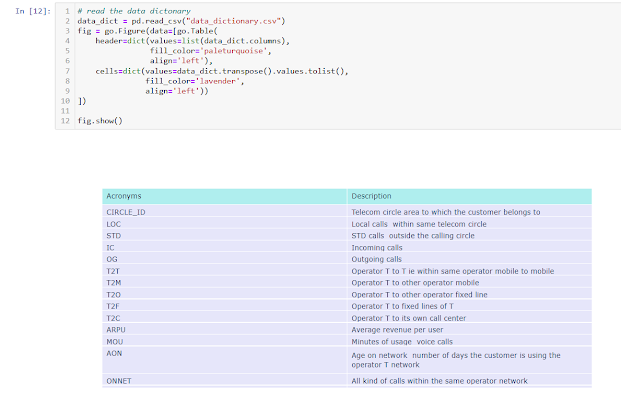Click the 'Age on network' description cell
Screen dimensions: 621x394
pyautogui.click(x=469, y=360)
